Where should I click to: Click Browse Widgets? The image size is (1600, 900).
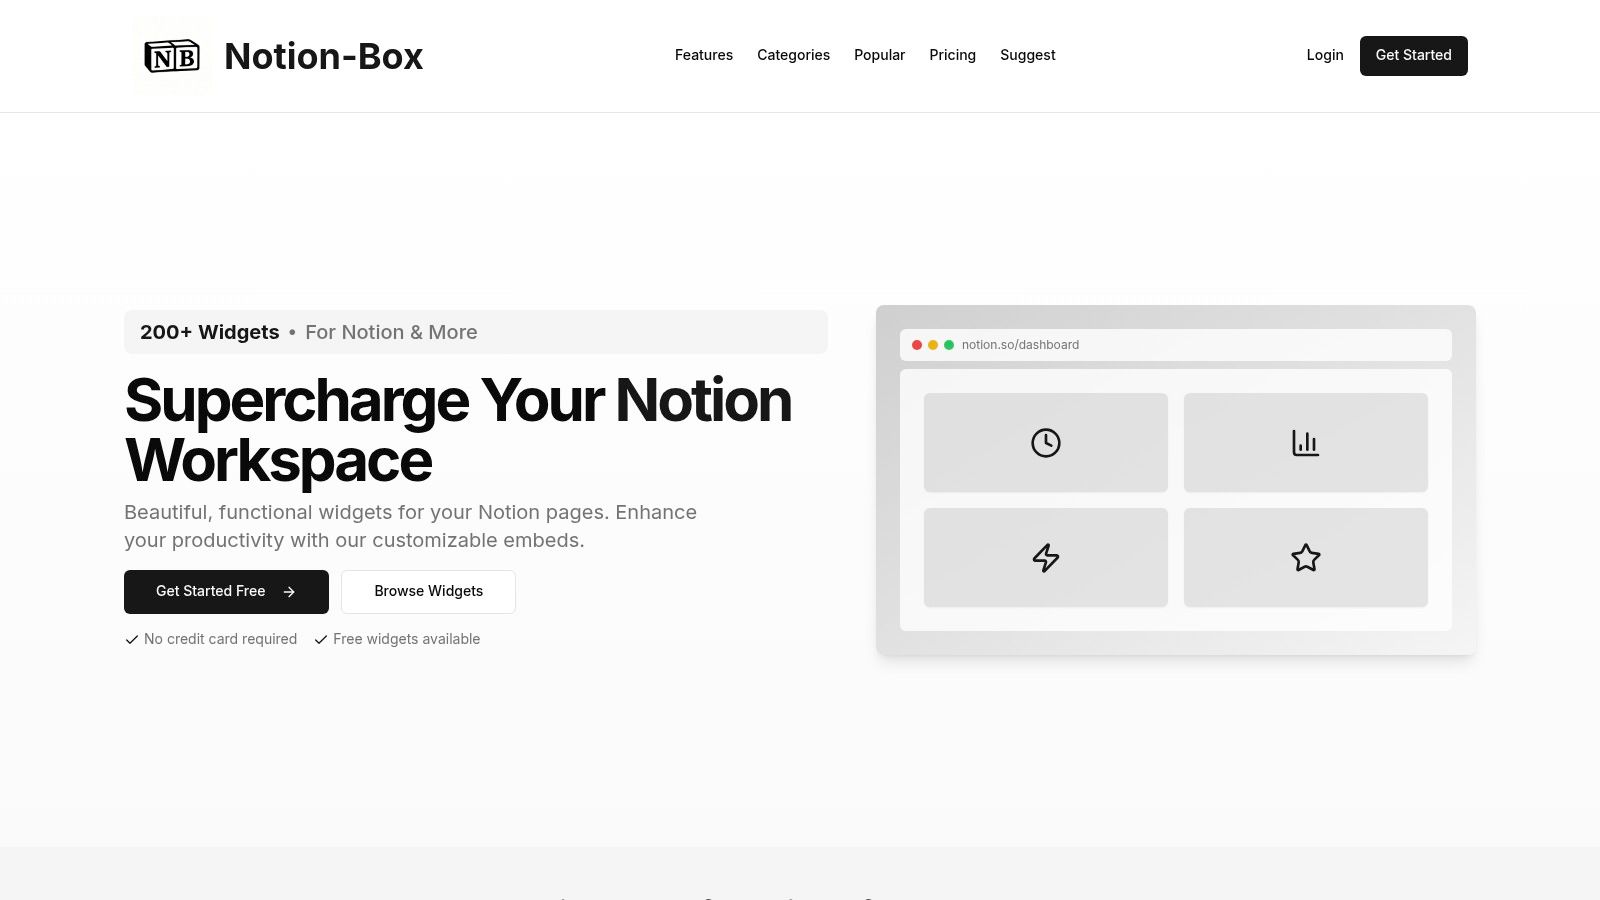(x=428, y=591)
